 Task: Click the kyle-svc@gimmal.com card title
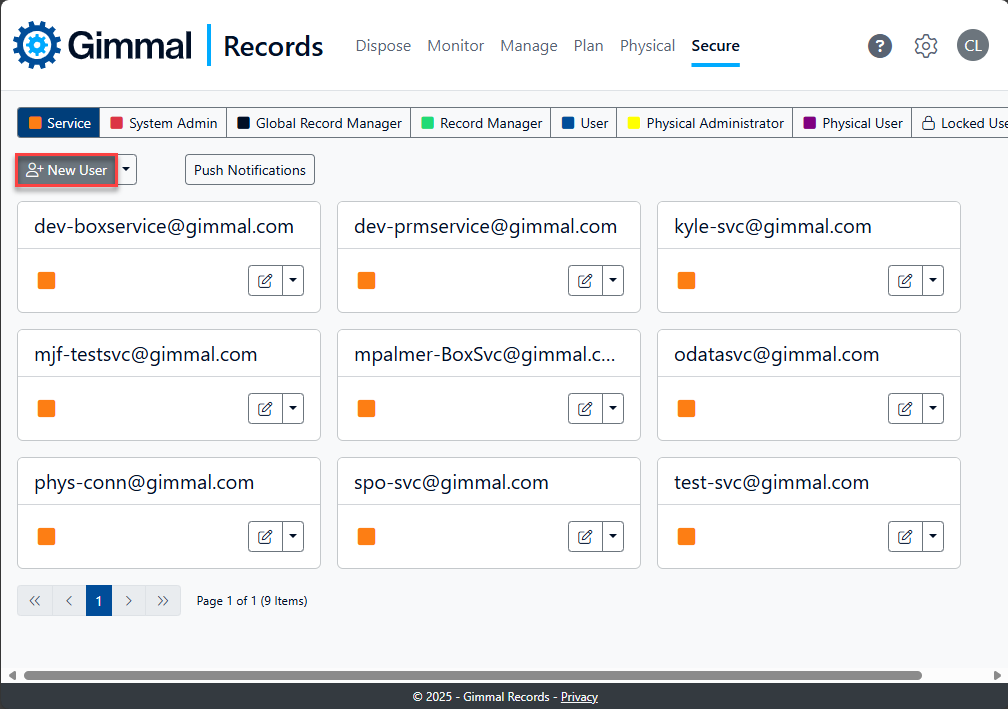tap(773, 226)
